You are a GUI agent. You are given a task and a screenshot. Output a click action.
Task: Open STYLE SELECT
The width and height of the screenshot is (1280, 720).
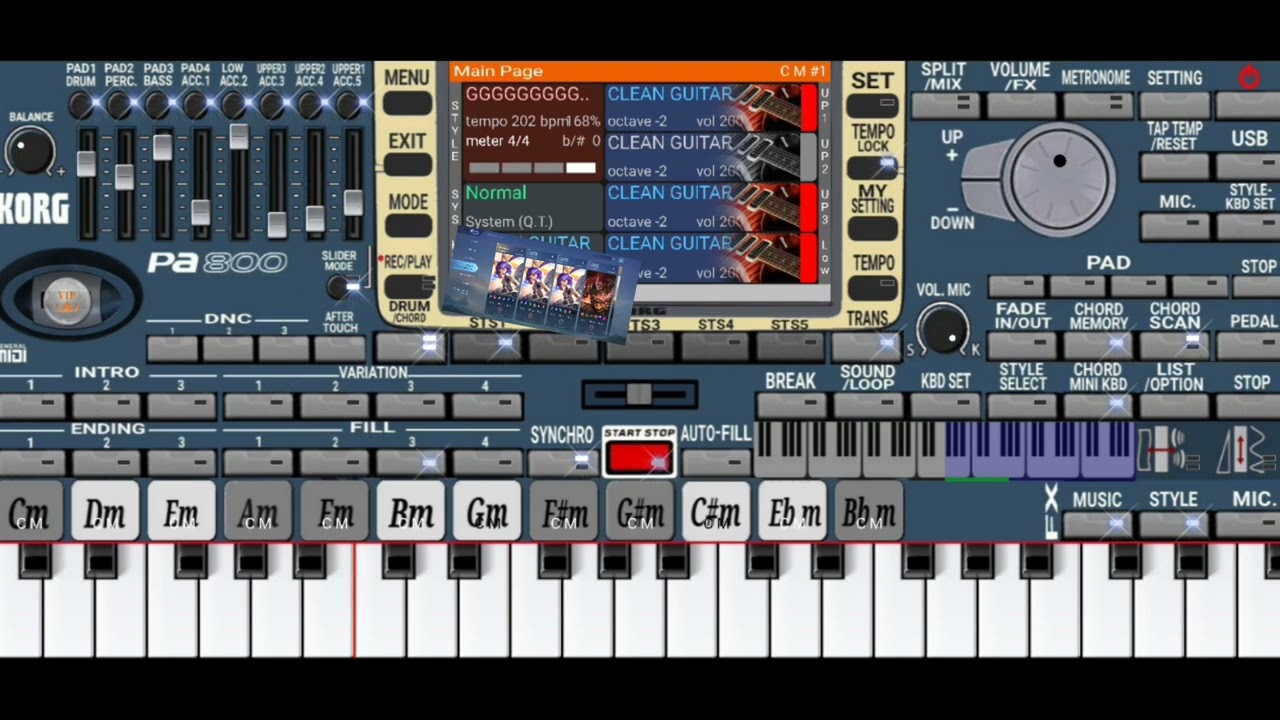point(1021,406)
